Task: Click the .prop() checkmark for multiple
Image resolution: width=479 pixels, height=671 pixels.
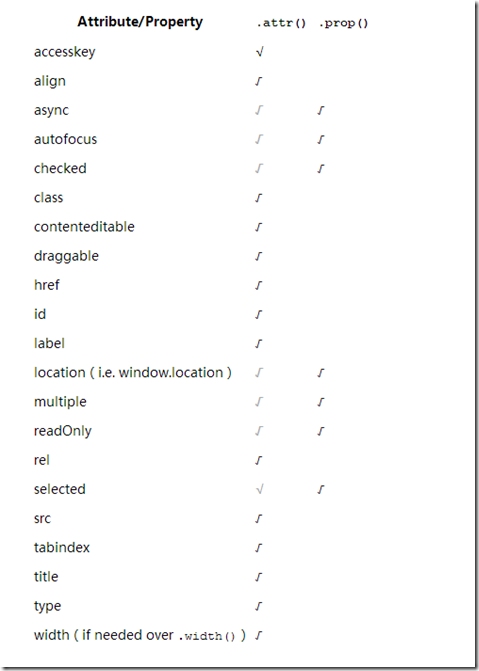Action: pos(321,402)
